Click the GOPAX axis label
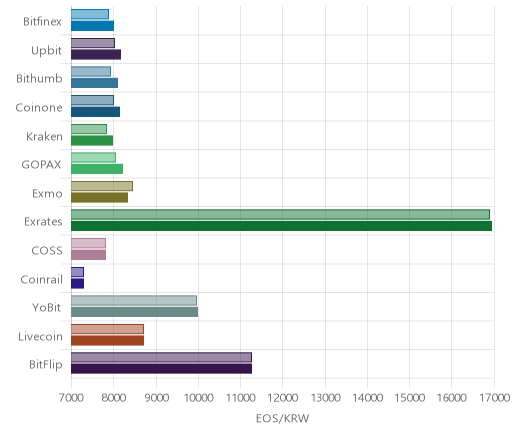Screen dimensions: 512x436 point(42,165)
